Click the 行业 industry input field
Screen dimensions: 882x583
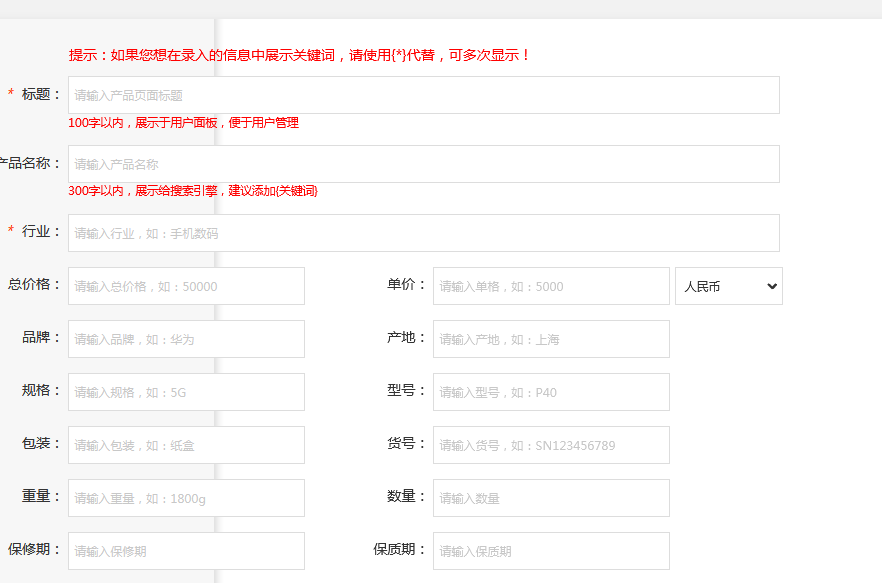423,233
